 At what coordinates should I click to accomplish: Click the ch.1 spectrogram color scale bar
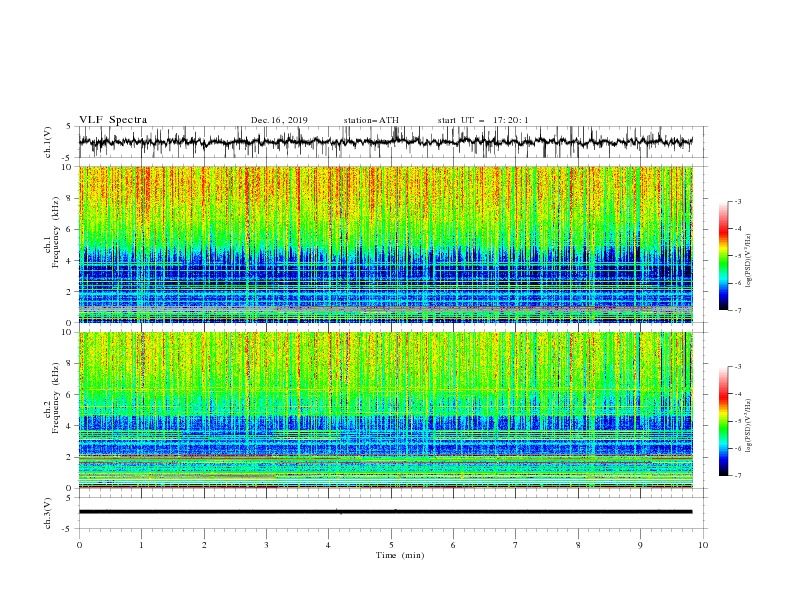pos(724,256)
